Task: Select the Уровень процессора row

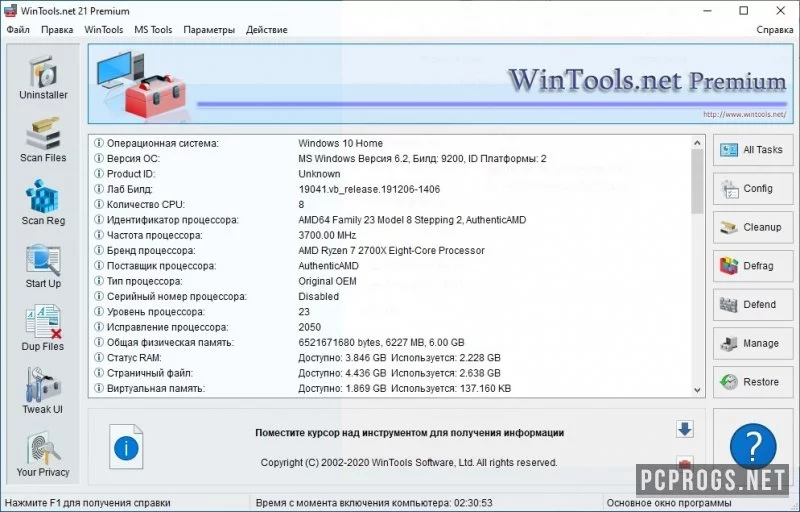Action: [390, 312]
